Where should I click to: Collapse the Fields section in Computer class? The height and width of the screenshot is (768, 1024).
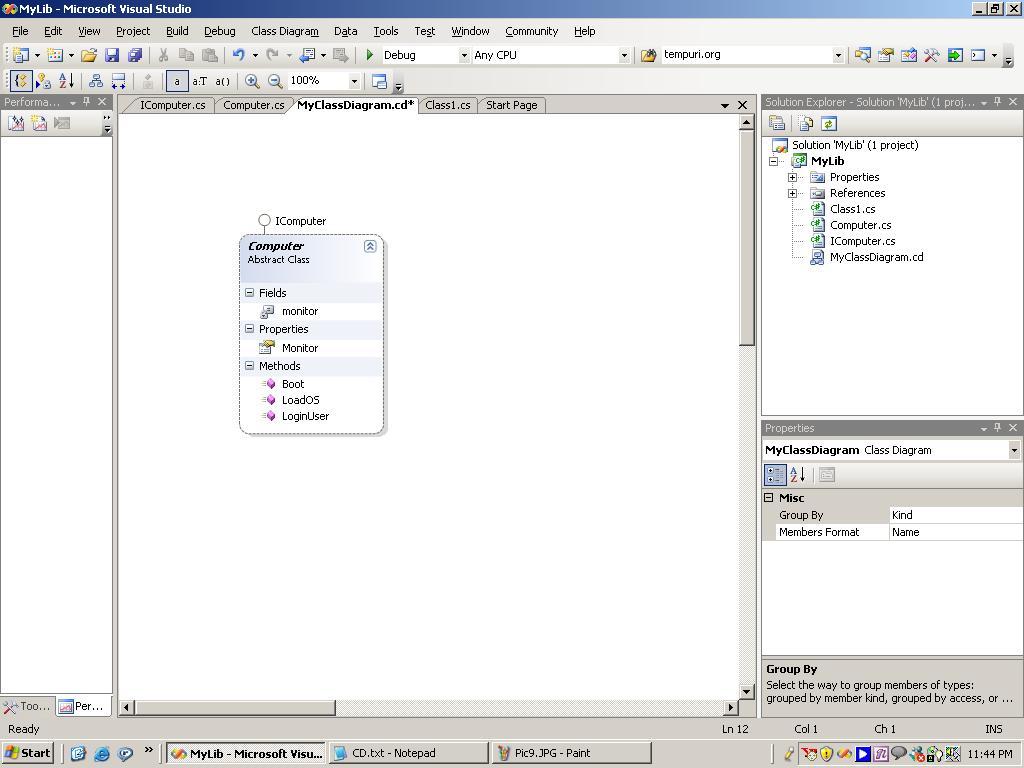249,293
